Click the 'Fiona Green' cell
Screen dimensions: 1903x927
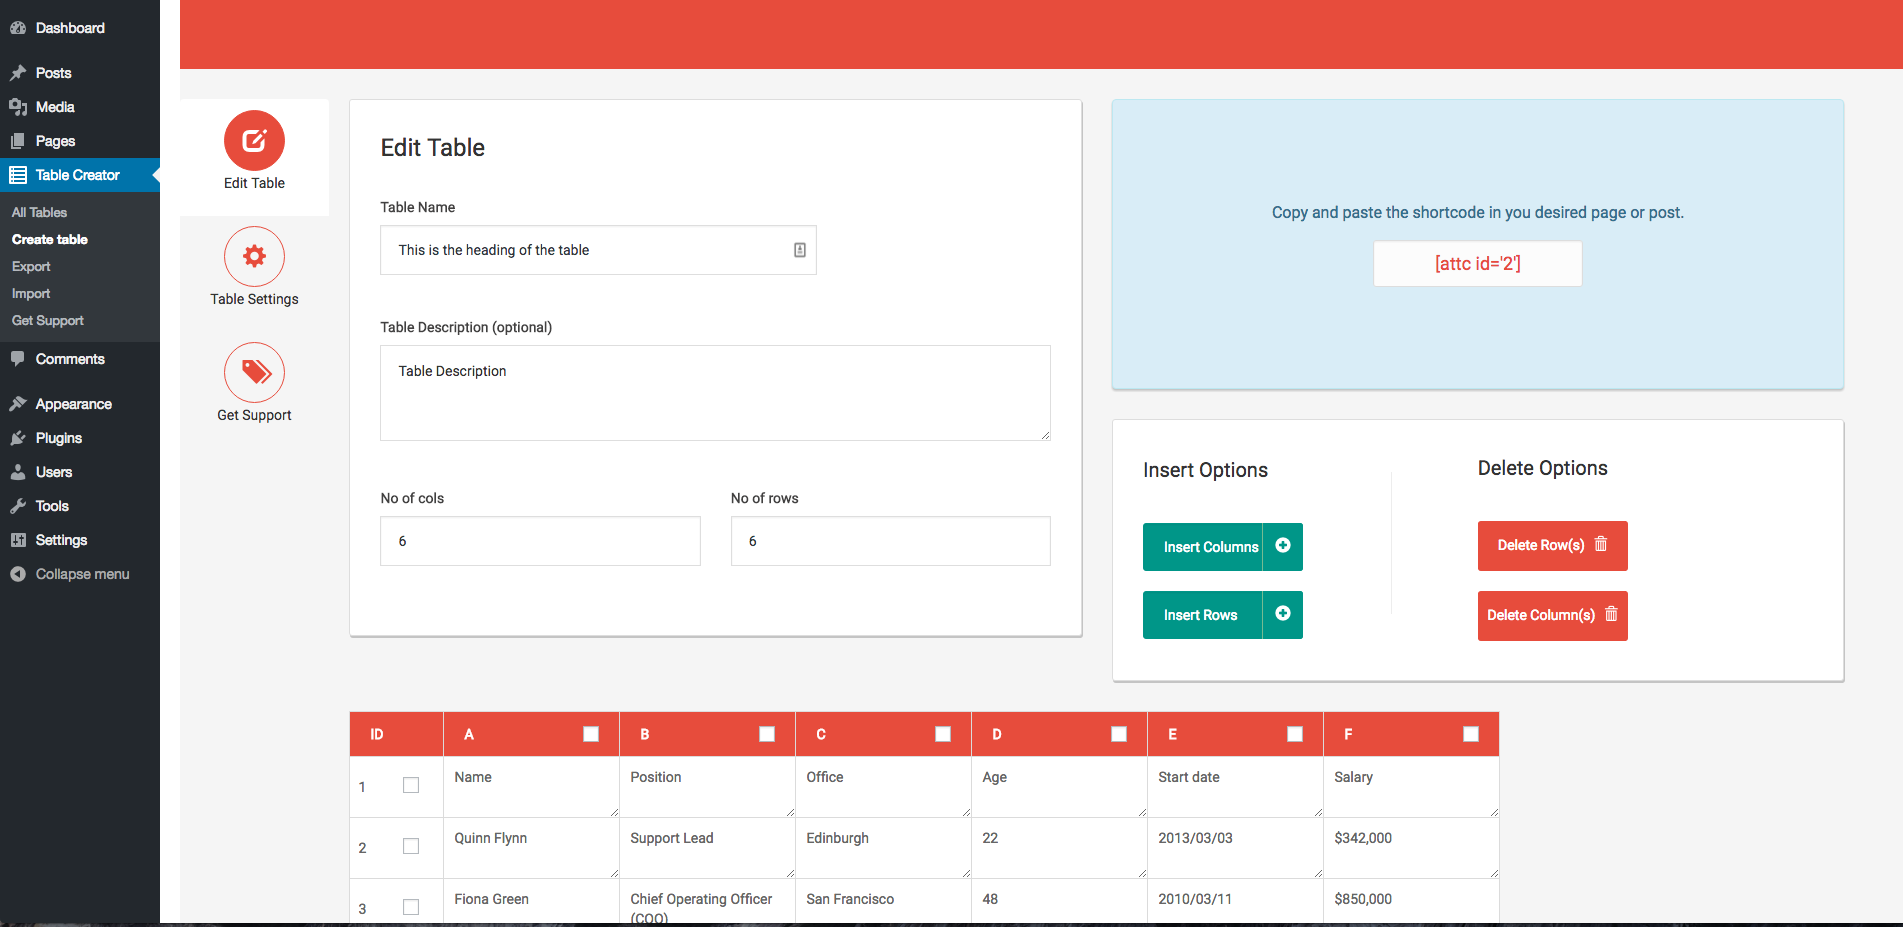[x=532, y=901]
